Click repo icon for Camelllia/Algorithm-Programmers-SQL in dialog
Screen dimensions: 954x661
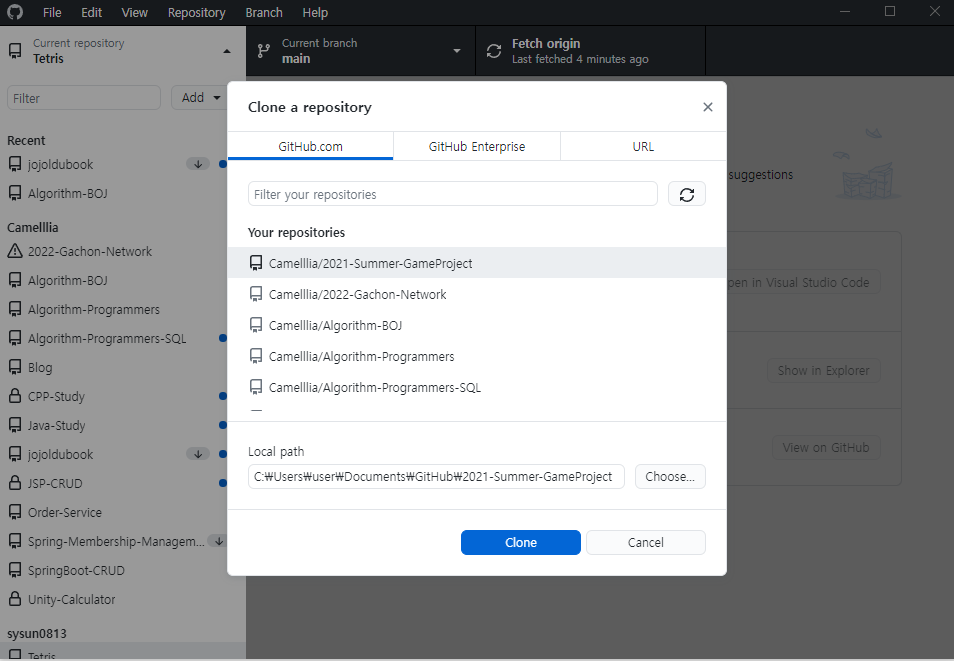pyautogui.click(x=256, y=387)
